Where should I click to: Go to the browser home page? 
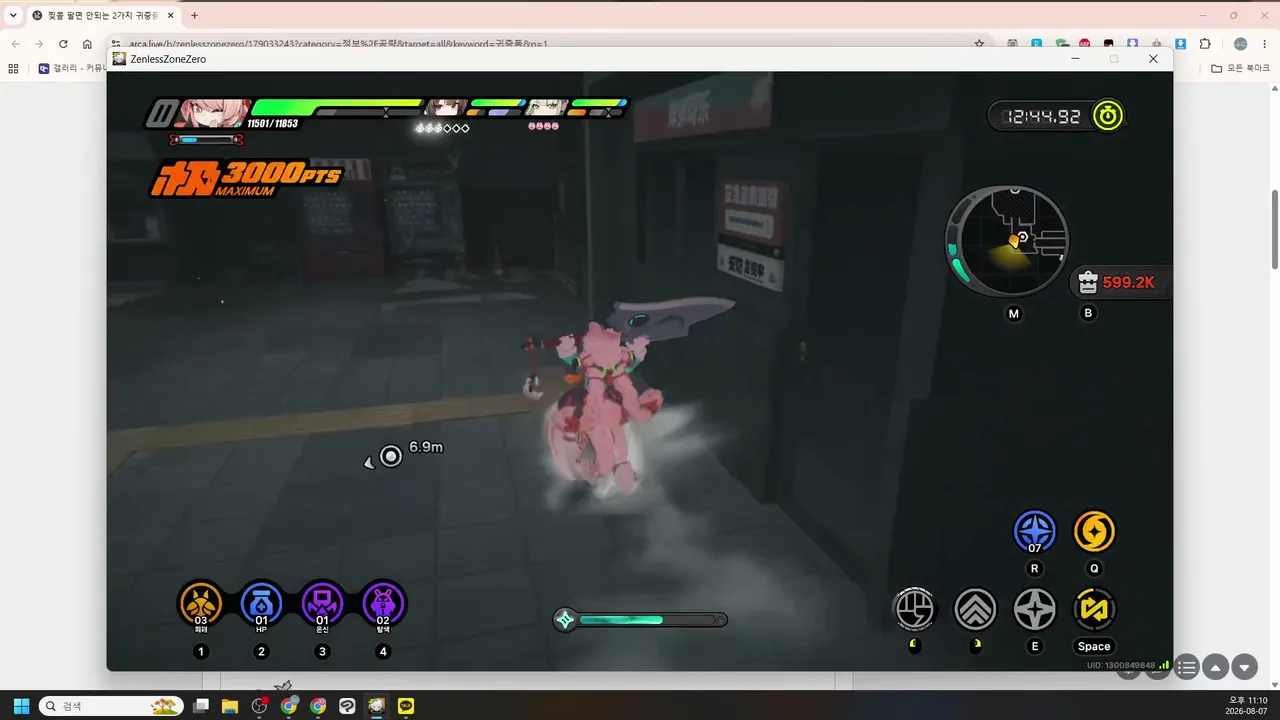[x=87, y=44]
